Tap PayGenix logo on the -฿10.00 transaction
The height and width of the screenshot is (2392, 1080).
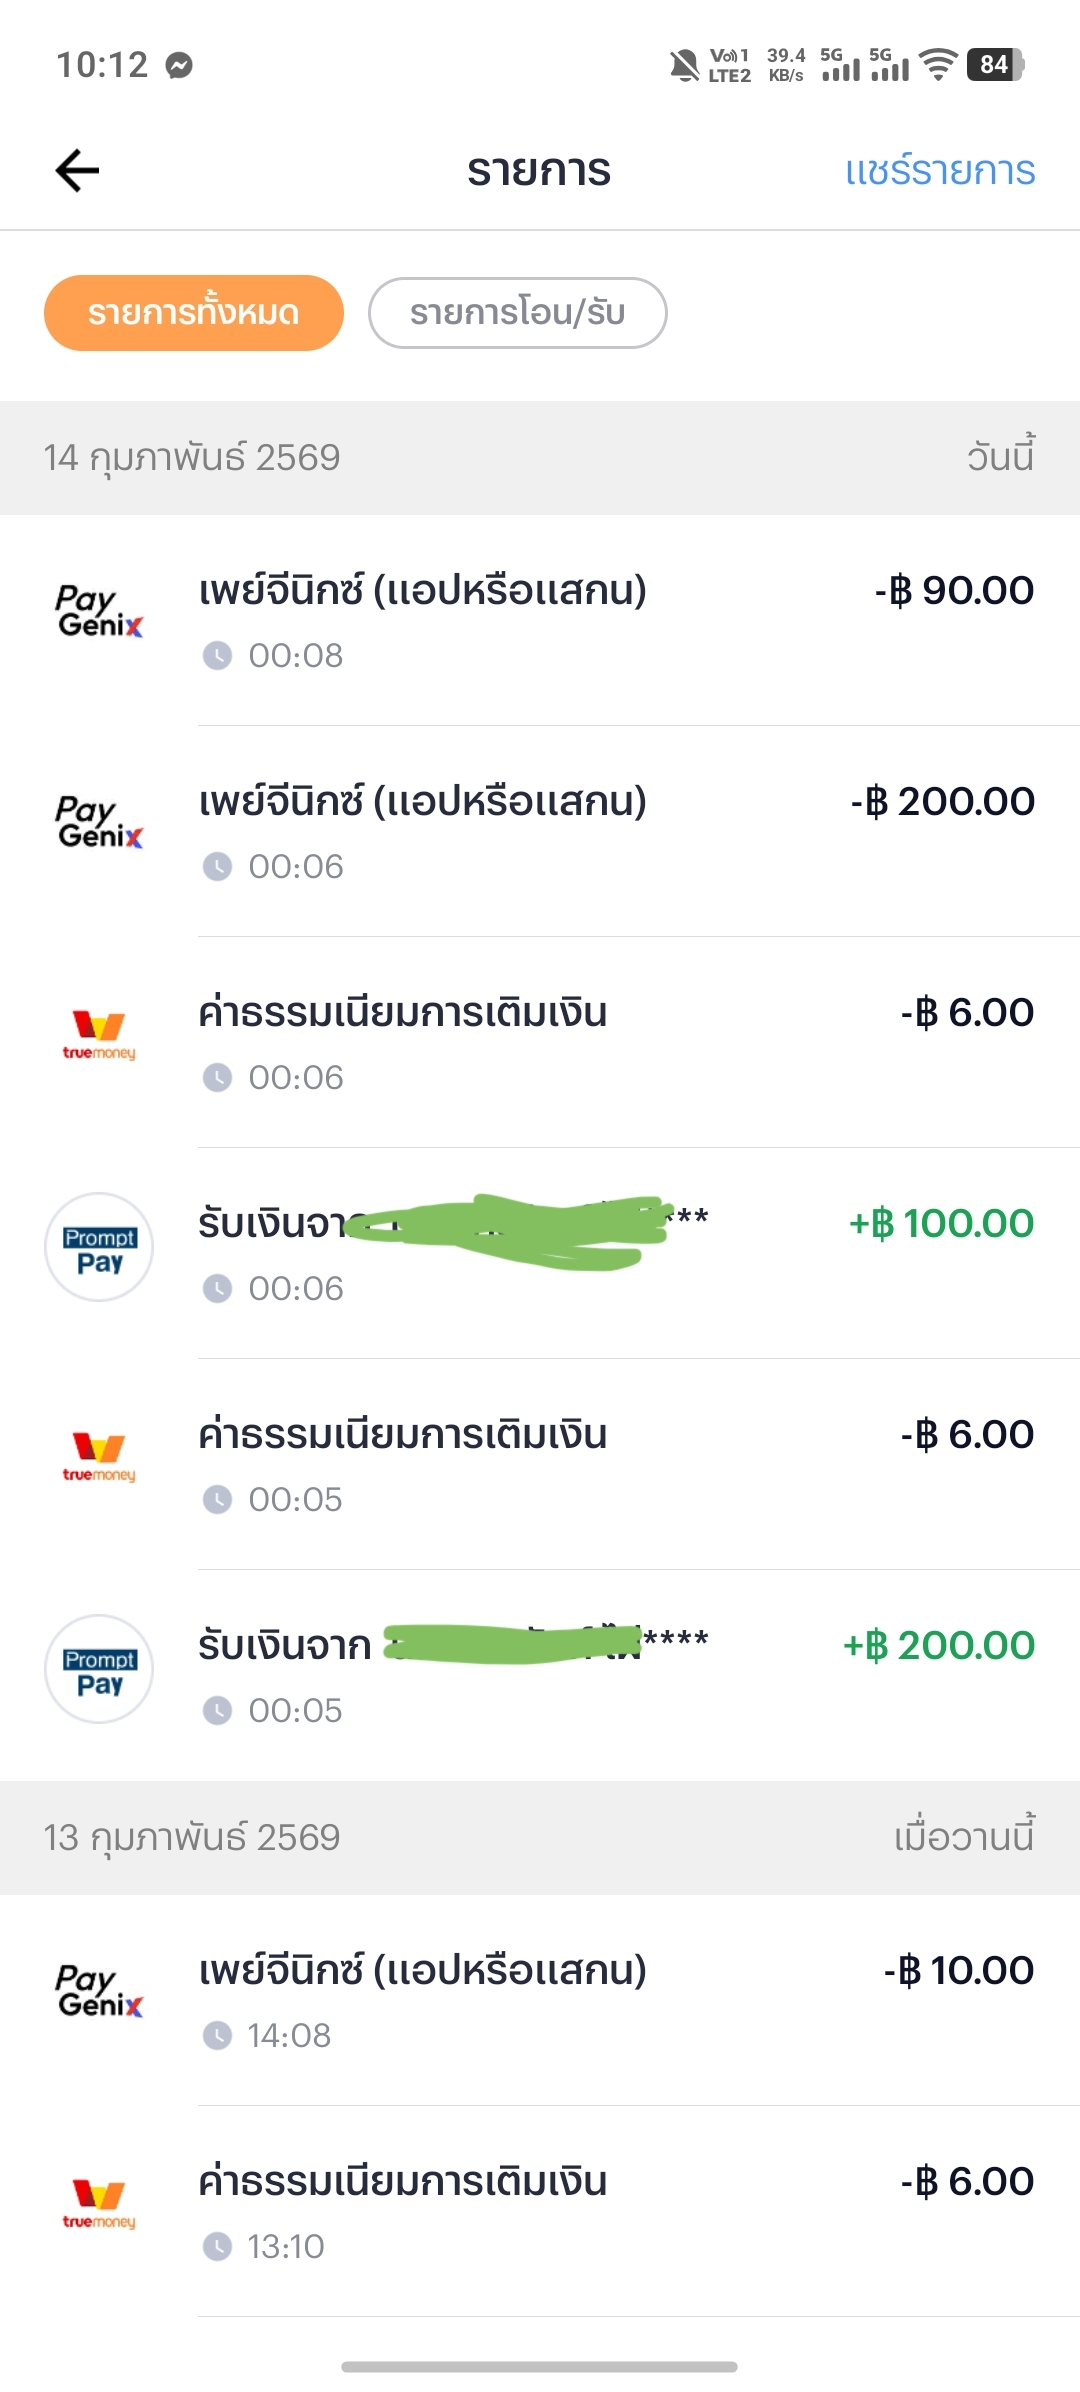[99, 1991]
